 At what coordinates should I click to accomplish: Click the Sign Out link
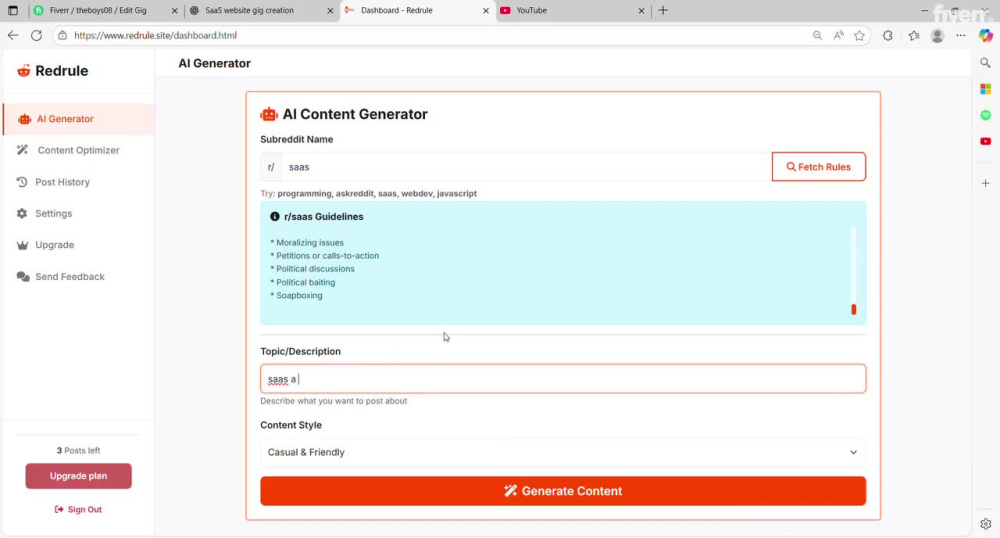click(x=78, y=509)
